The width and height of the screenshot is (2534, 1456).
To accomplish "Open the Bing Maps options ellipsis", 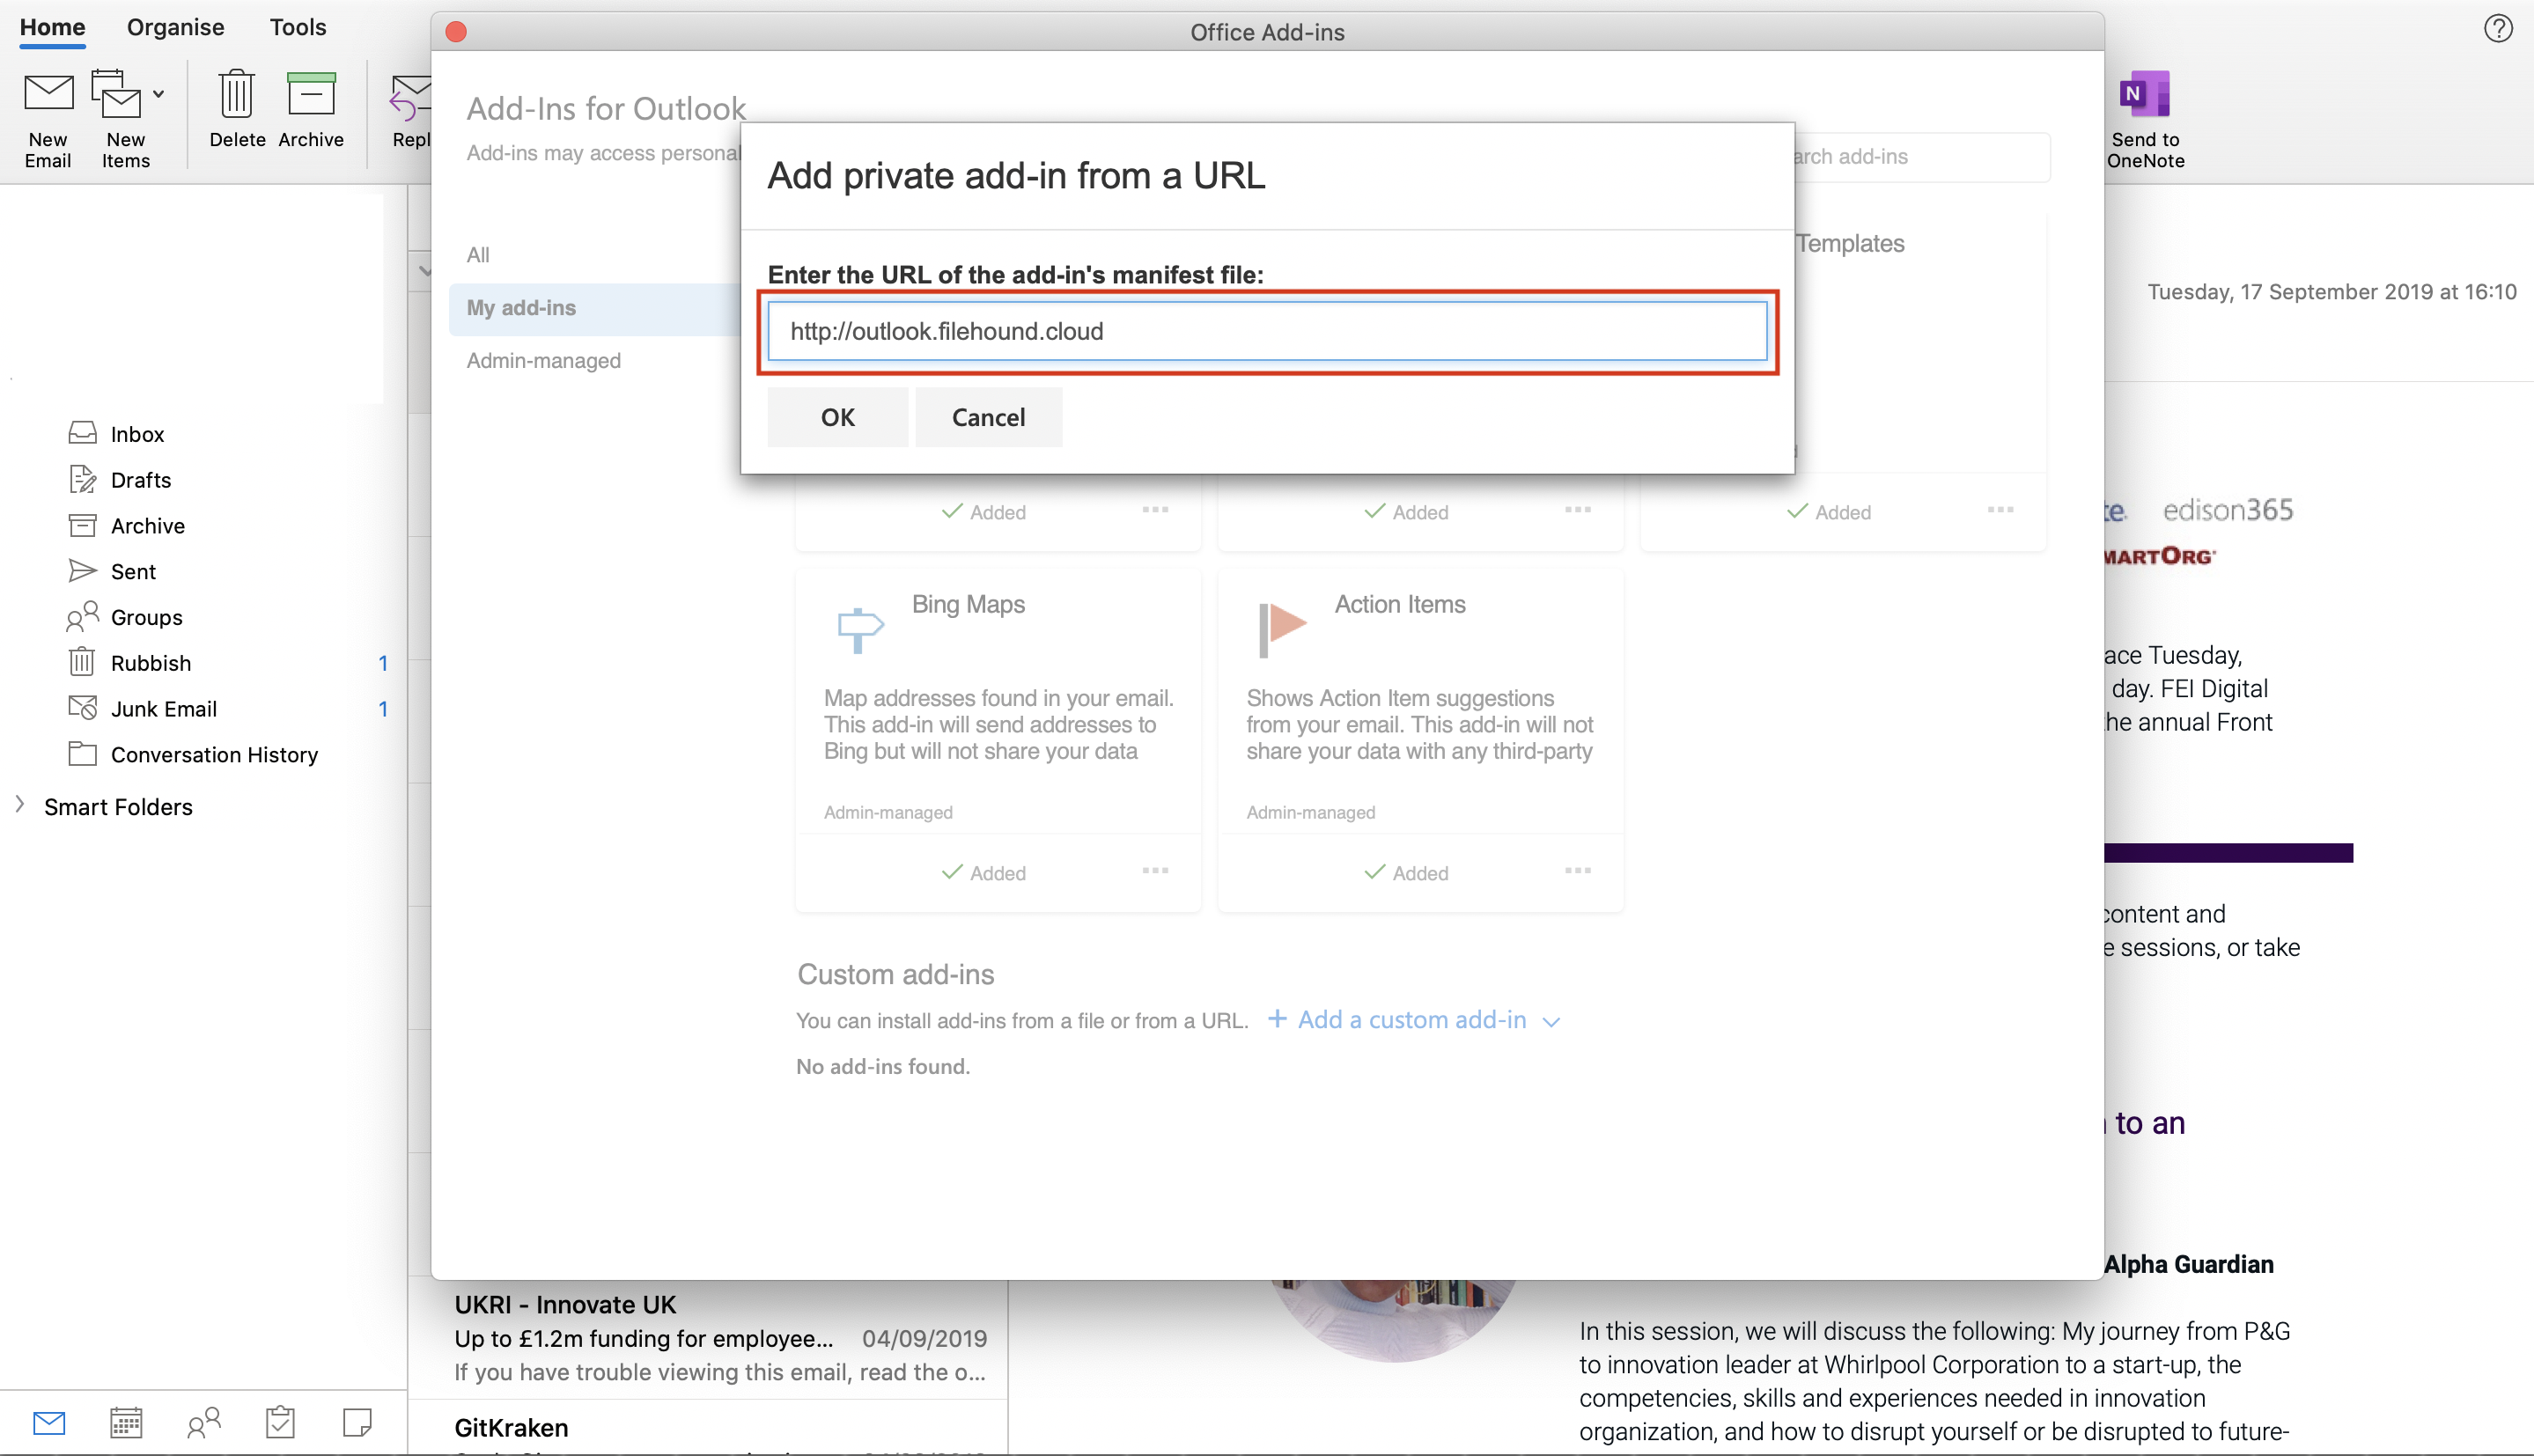I will pyautogui.click(x=1155, y=871).
